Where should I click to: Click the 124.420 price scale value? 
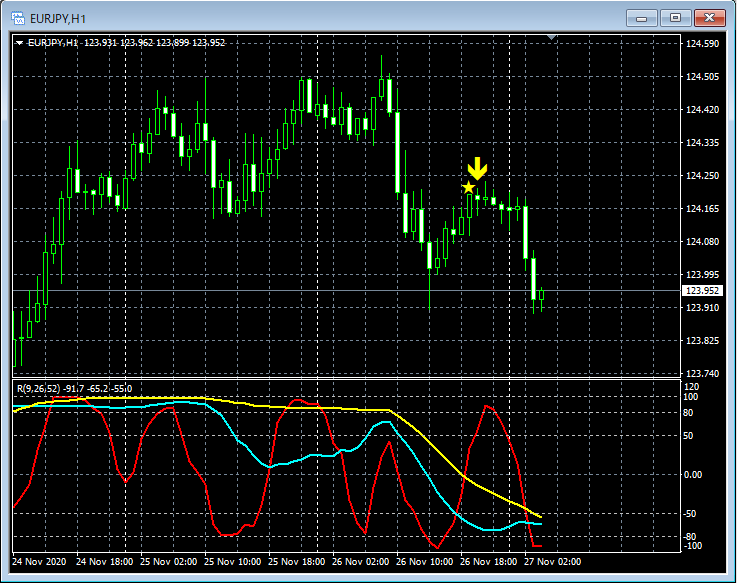702,110
